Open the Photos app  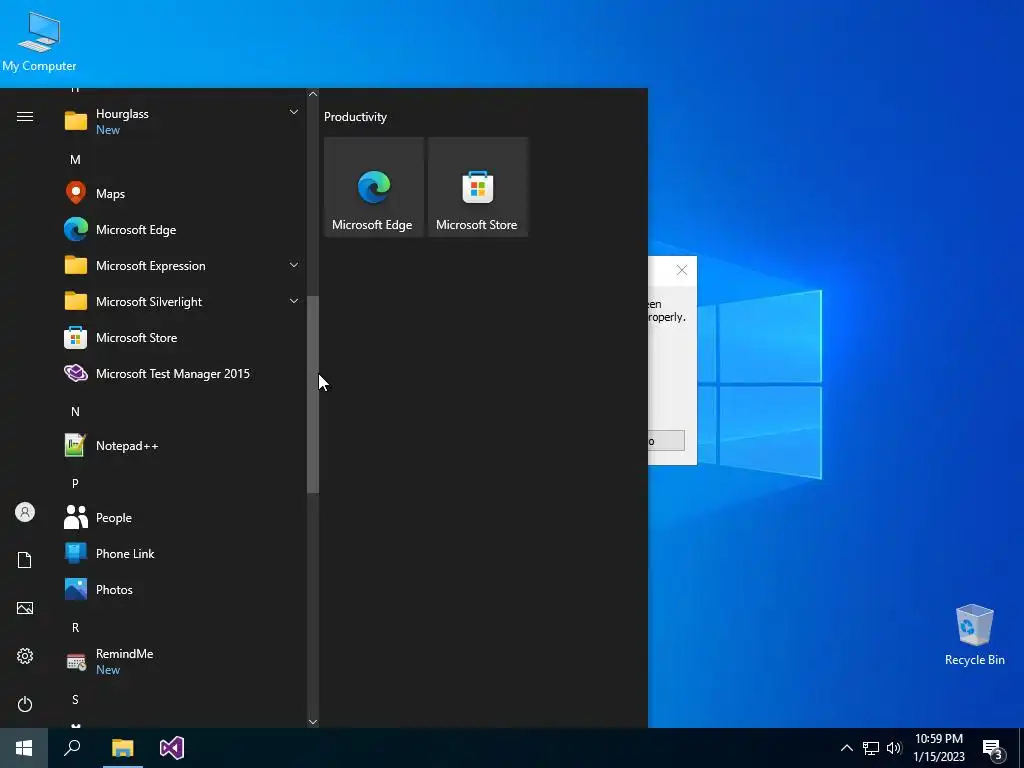182,589
